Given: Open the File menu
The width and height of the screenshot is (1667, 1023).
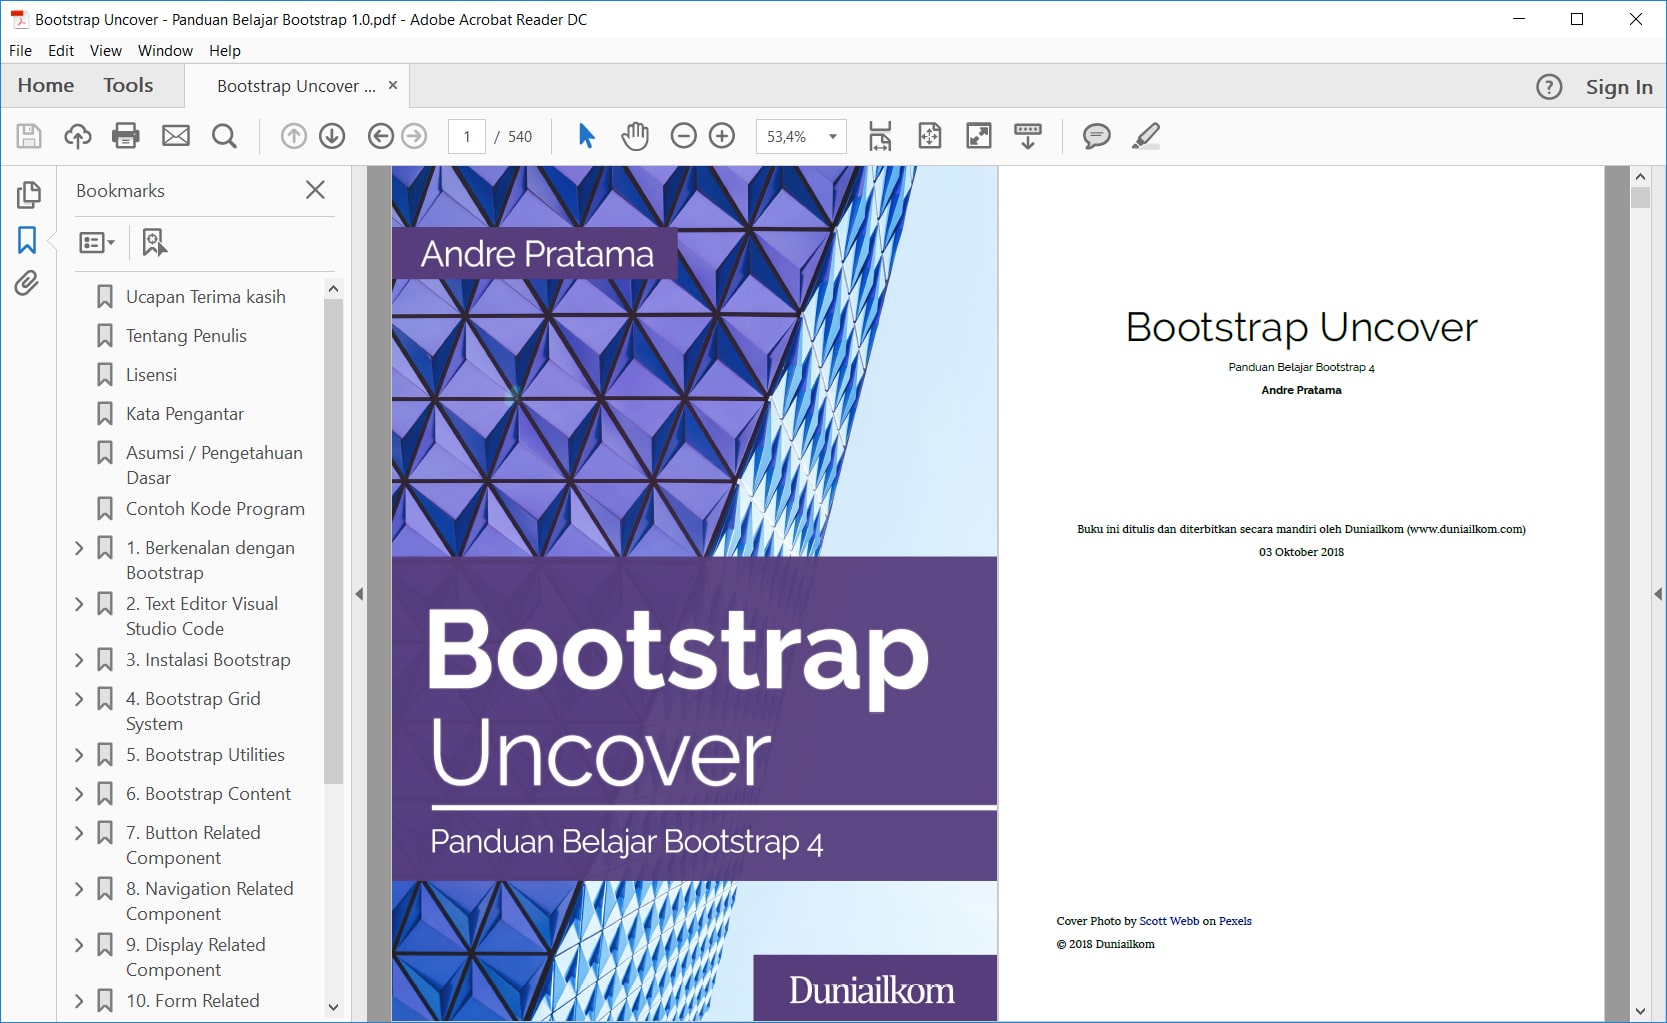Looking at the screenshot, I should [20, 51].
